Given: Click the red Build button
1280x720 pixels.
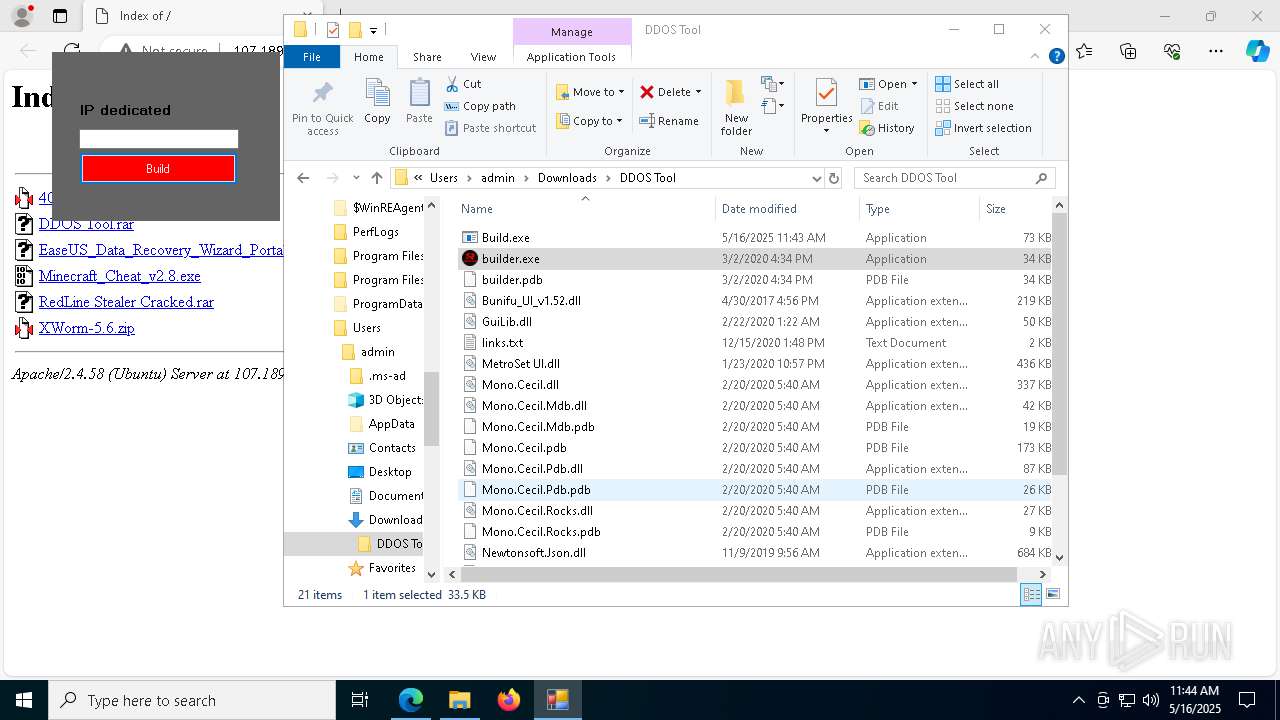Looking at the screenshot, I should (158, 168).
